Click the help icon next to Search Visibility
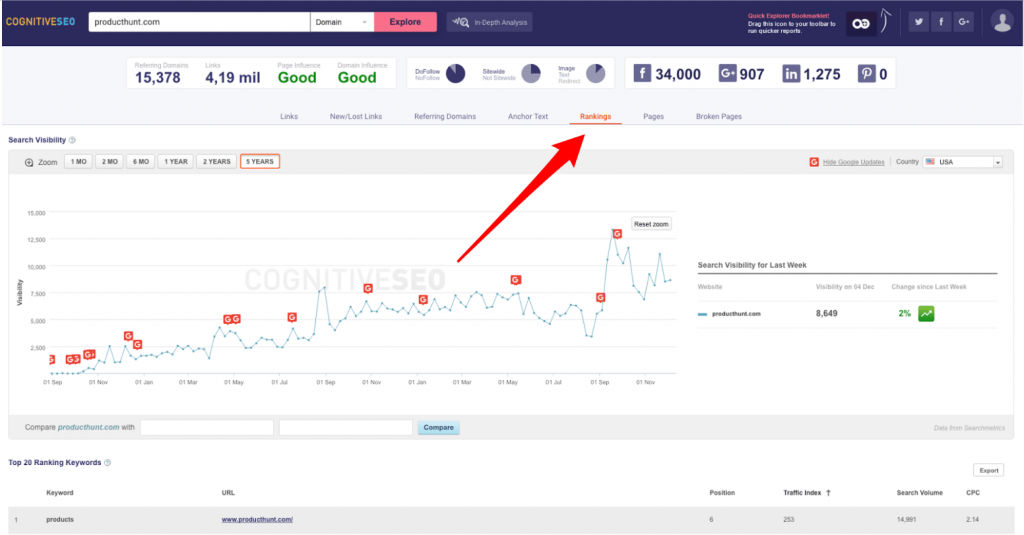 pos(72,140)
